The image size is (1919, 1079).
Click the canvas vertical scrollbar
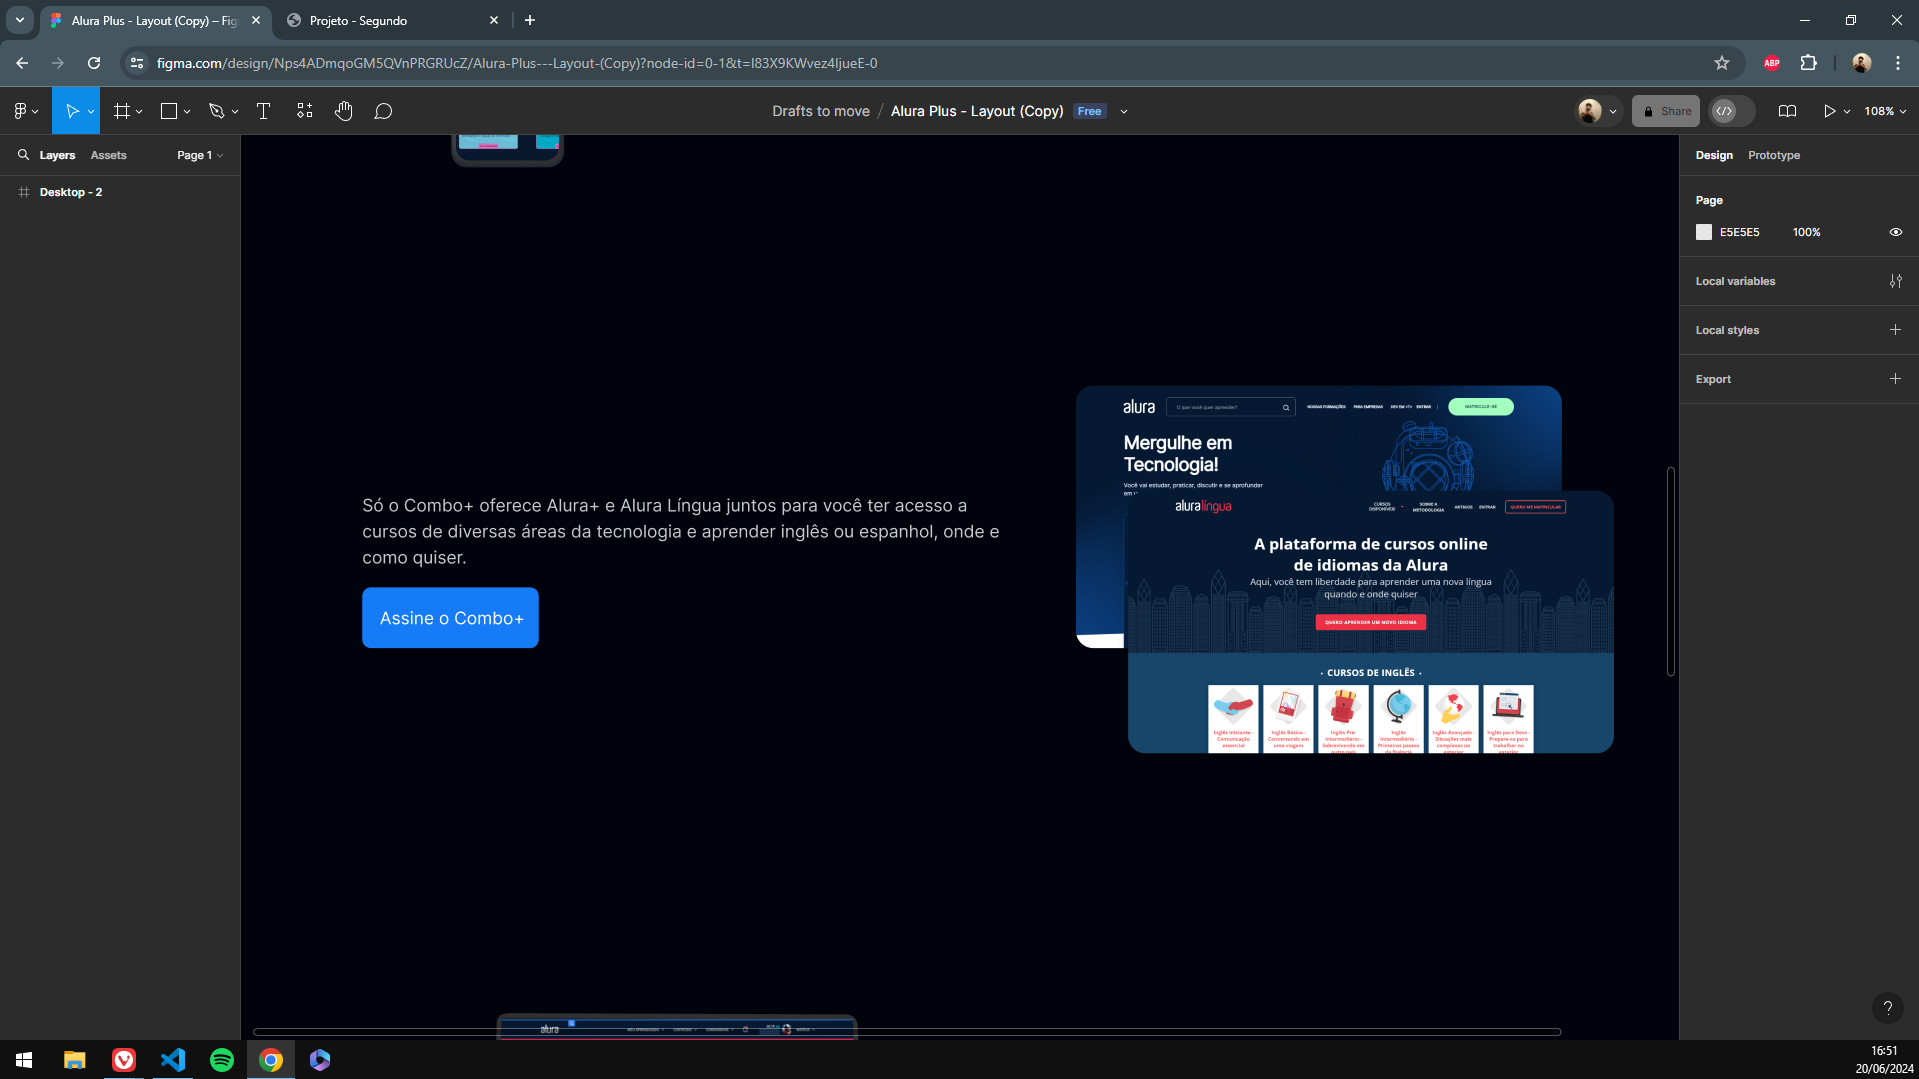click(x=1670, y=571)
